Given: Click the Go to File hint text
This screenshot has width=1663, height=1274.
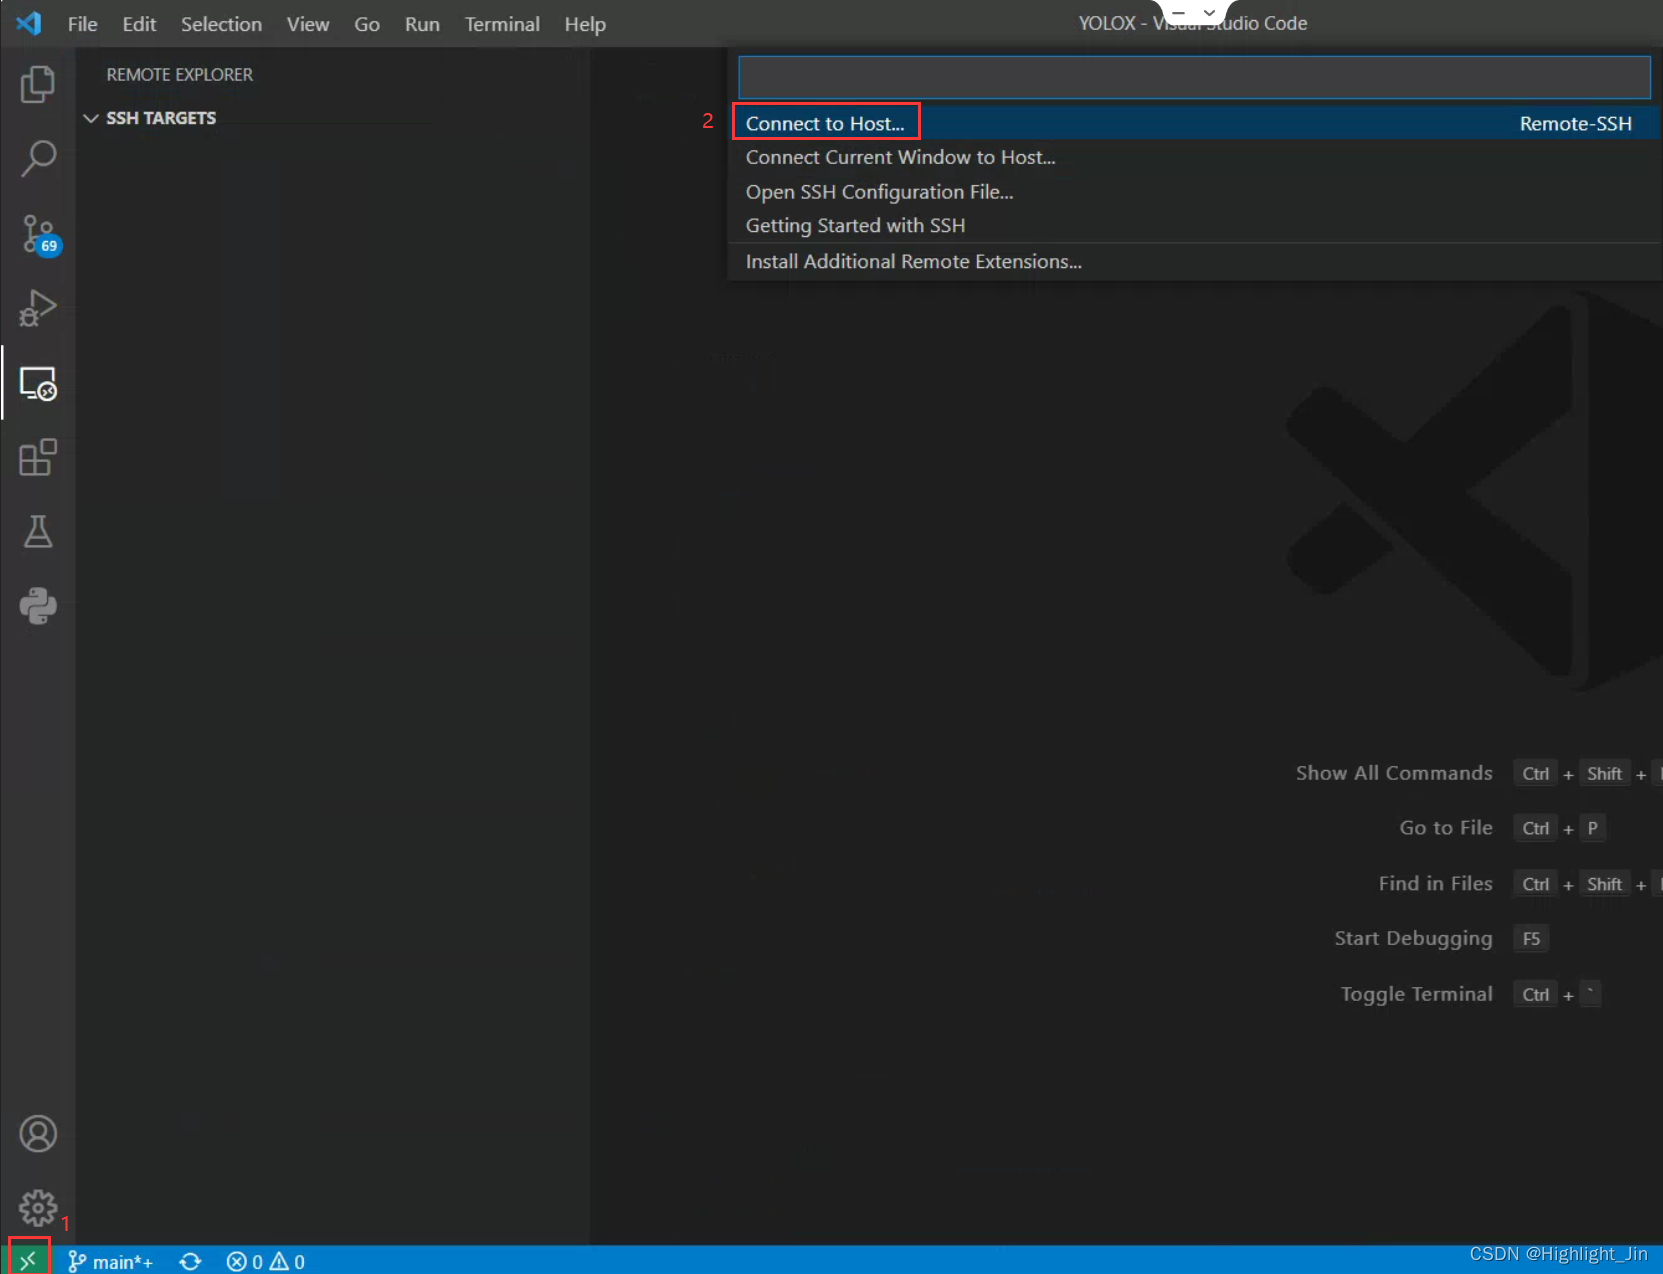Looking at the screenshot, I should pos(1446,827).
